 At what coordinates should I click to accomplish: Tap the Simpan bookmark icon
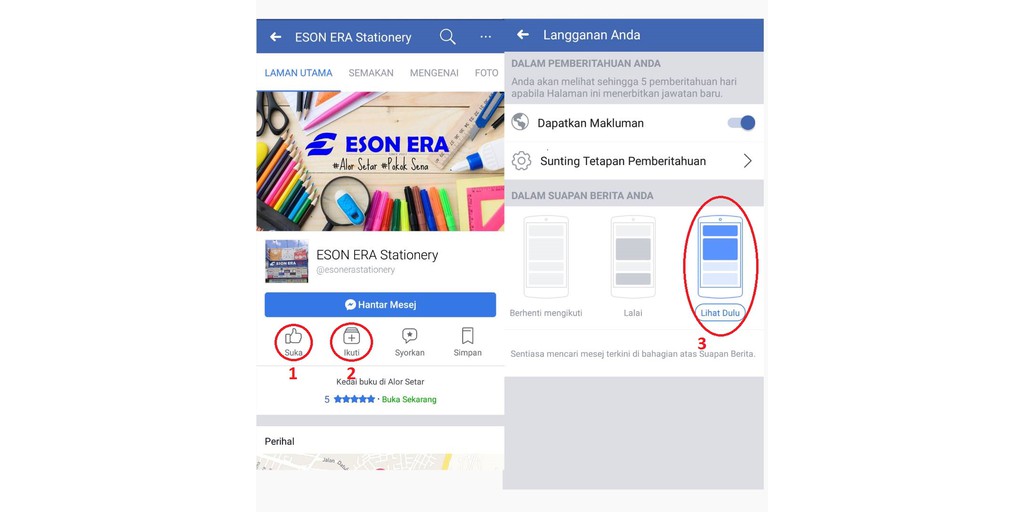pos(468,336)
